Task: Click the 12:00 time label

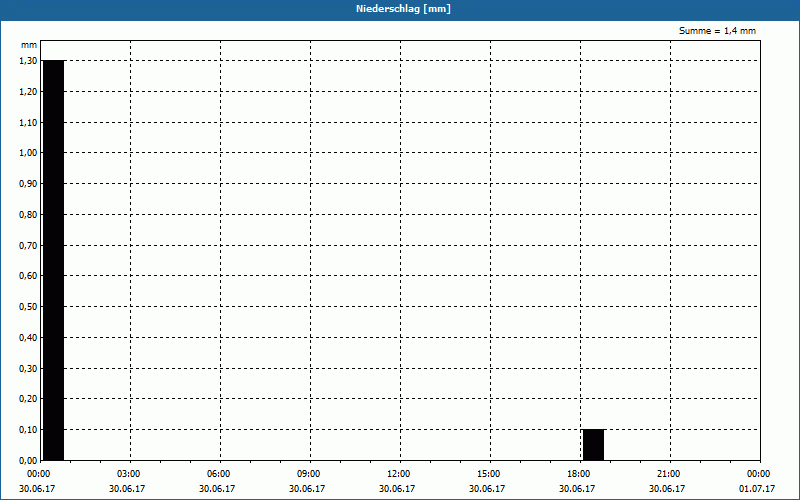Action: 398,474
